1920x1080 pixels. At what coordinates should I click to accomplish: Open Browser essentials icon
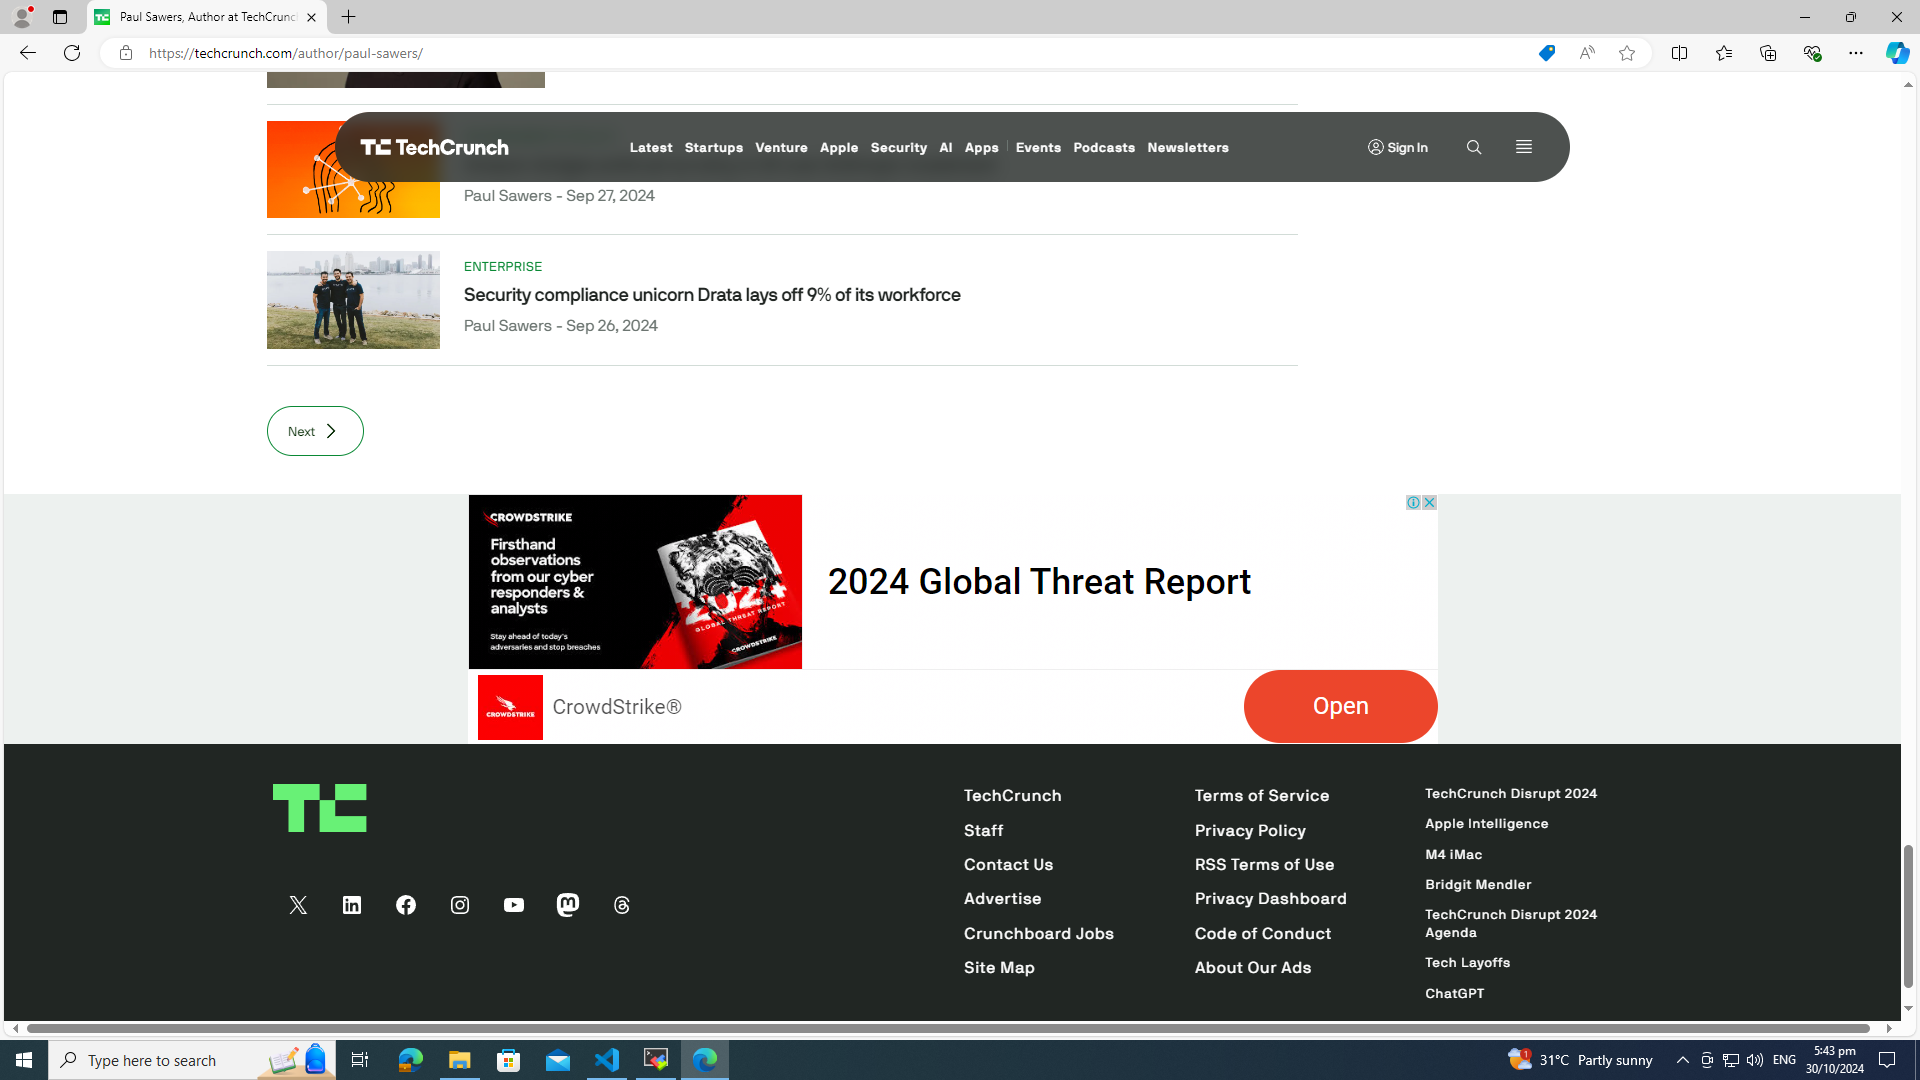[1811, 53]
